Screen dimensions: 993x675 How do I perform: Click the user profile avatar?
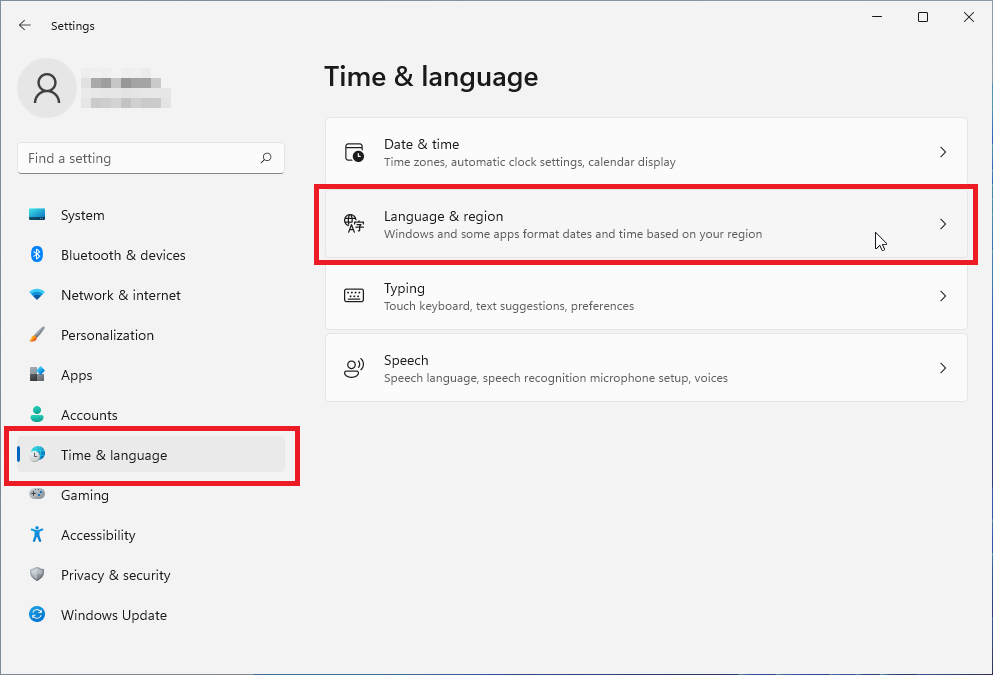47,88
